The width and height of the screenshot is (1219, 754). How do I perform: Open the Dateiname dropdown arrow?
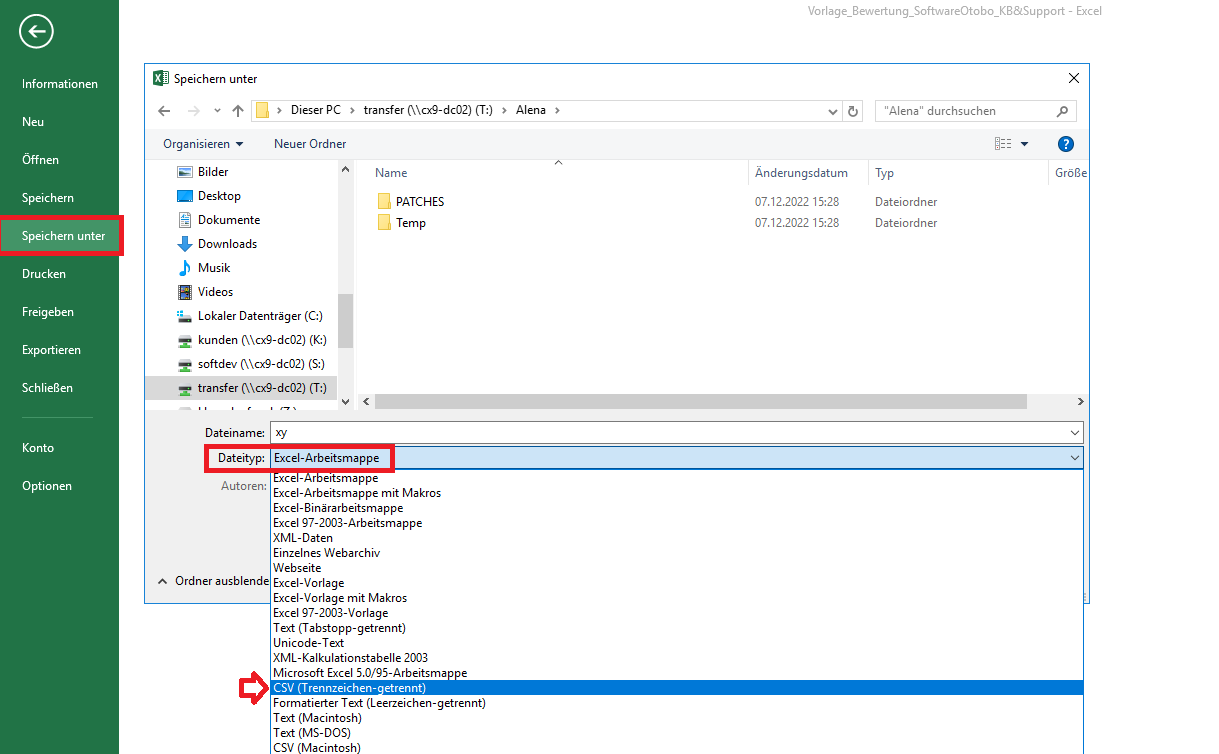pyautogui.click(x=1075, y=433)
